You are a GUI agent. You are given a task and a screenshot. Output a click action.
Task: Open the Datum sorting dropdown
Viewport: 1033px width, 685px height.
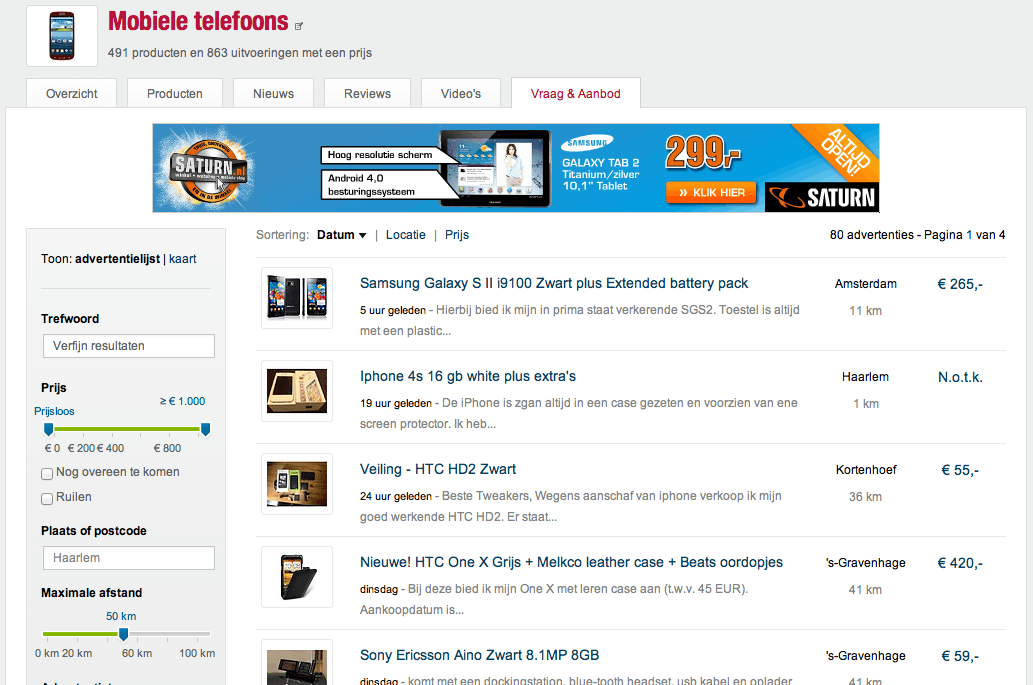click(341, 235)
